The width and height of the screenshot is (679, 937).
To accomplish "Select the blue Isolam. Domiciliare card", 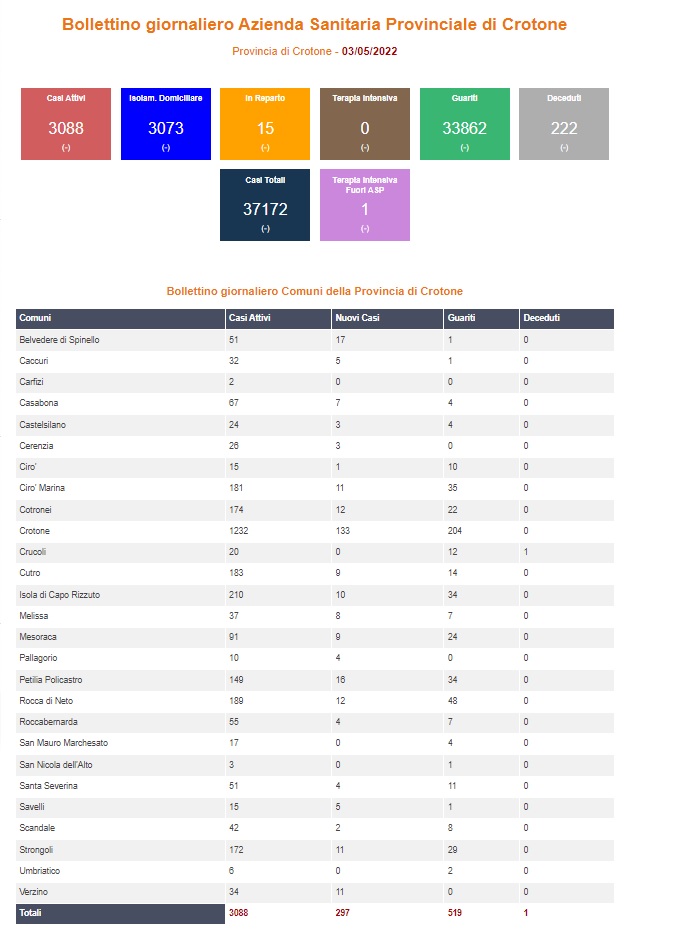I will click(166, 124).
